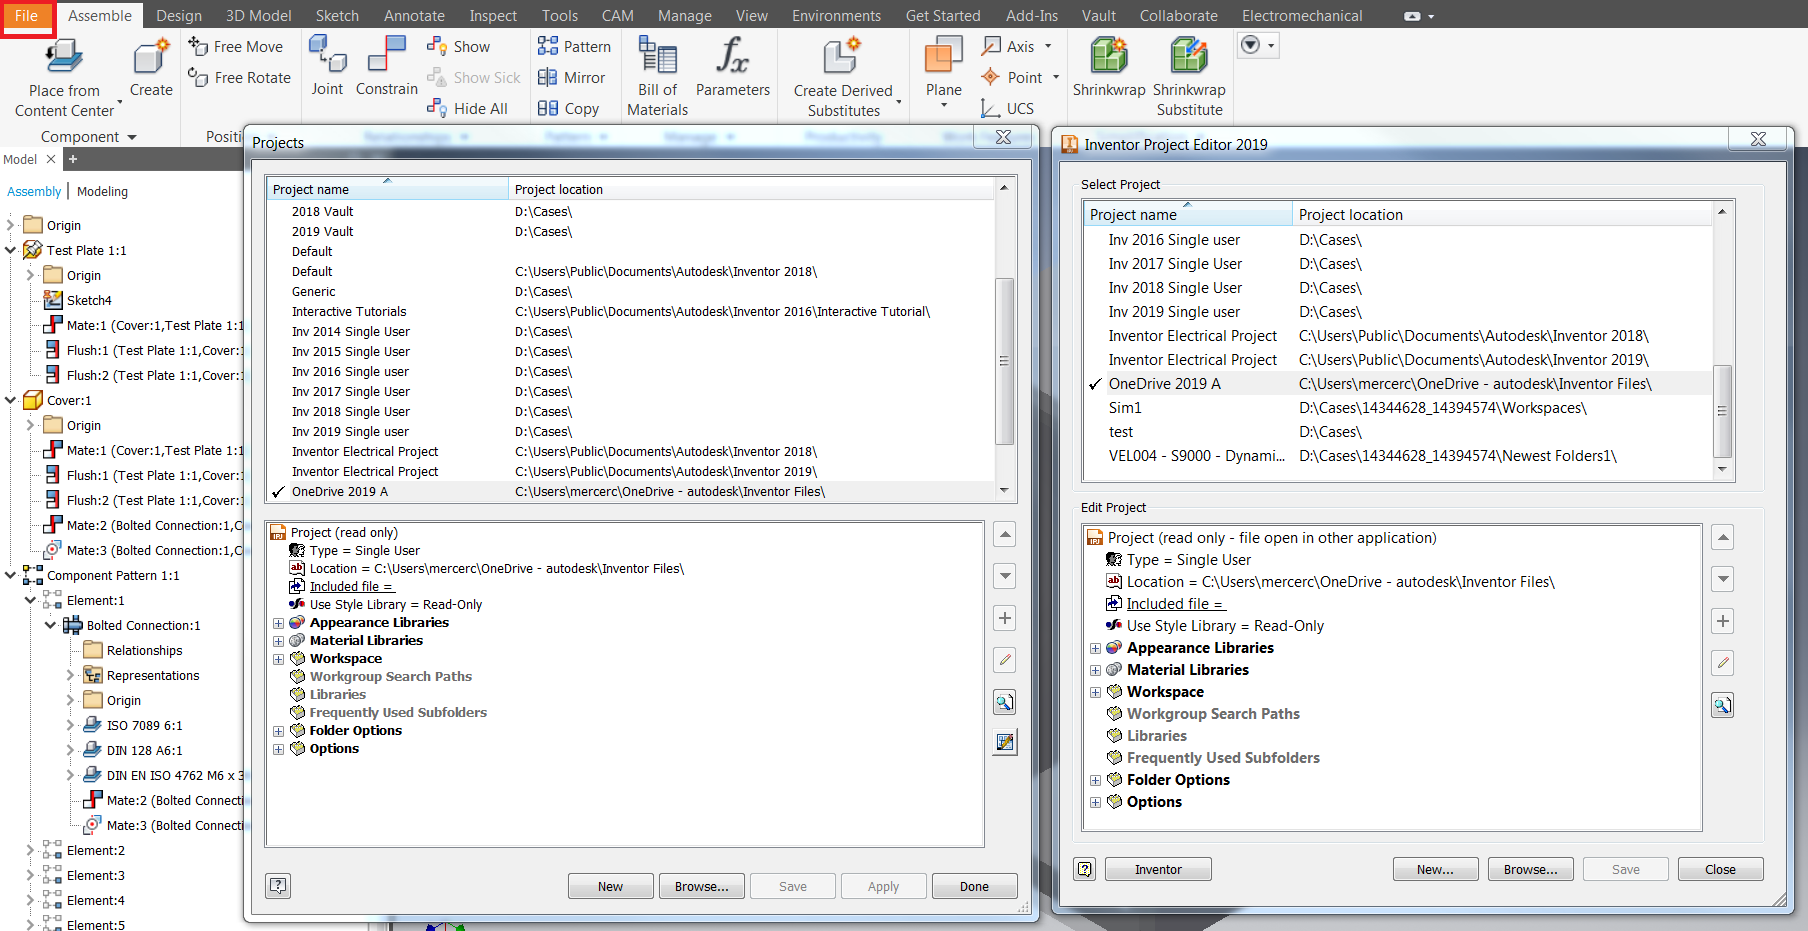Open the Bill of Materials dialog
The image size is (1808, 931).
(656, 75)
